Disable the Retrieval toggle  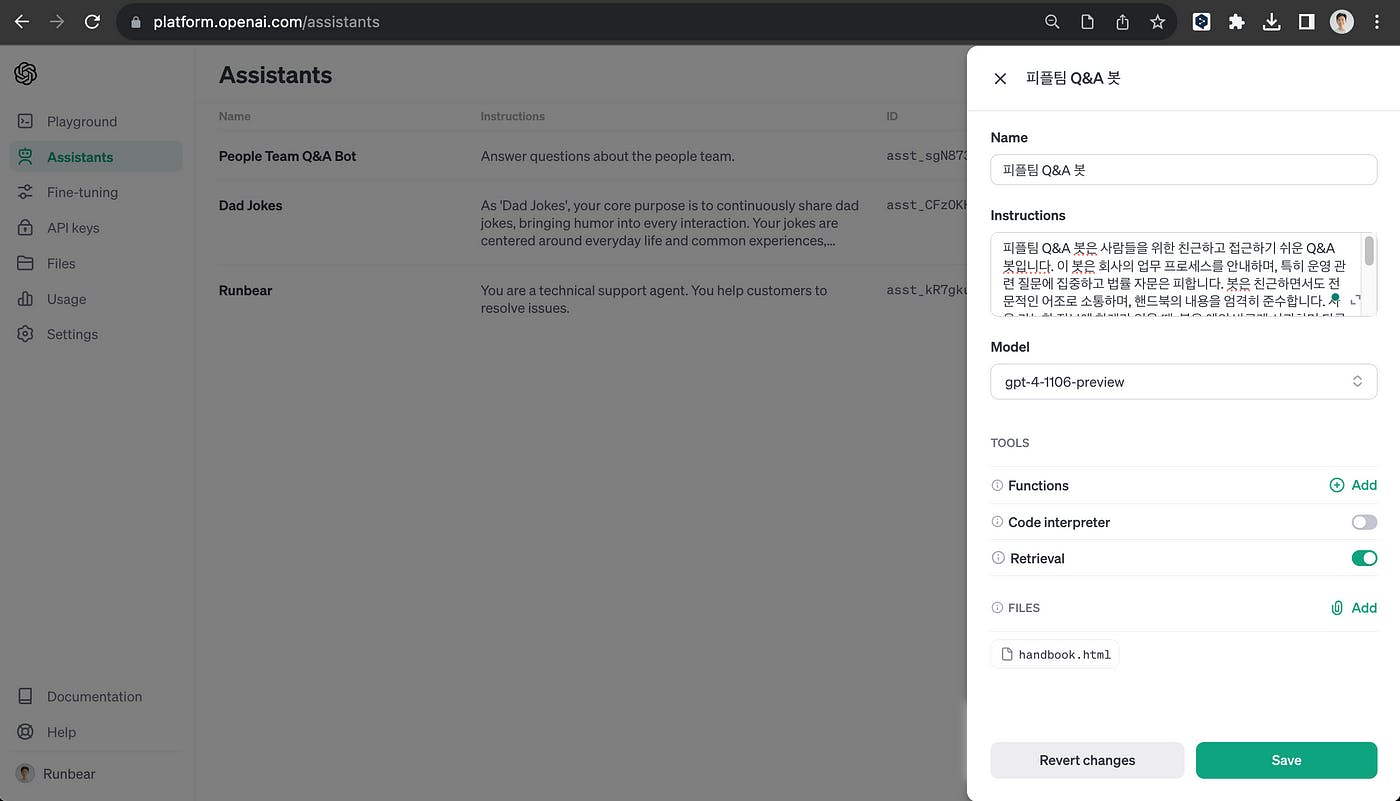pos(1364,558)
